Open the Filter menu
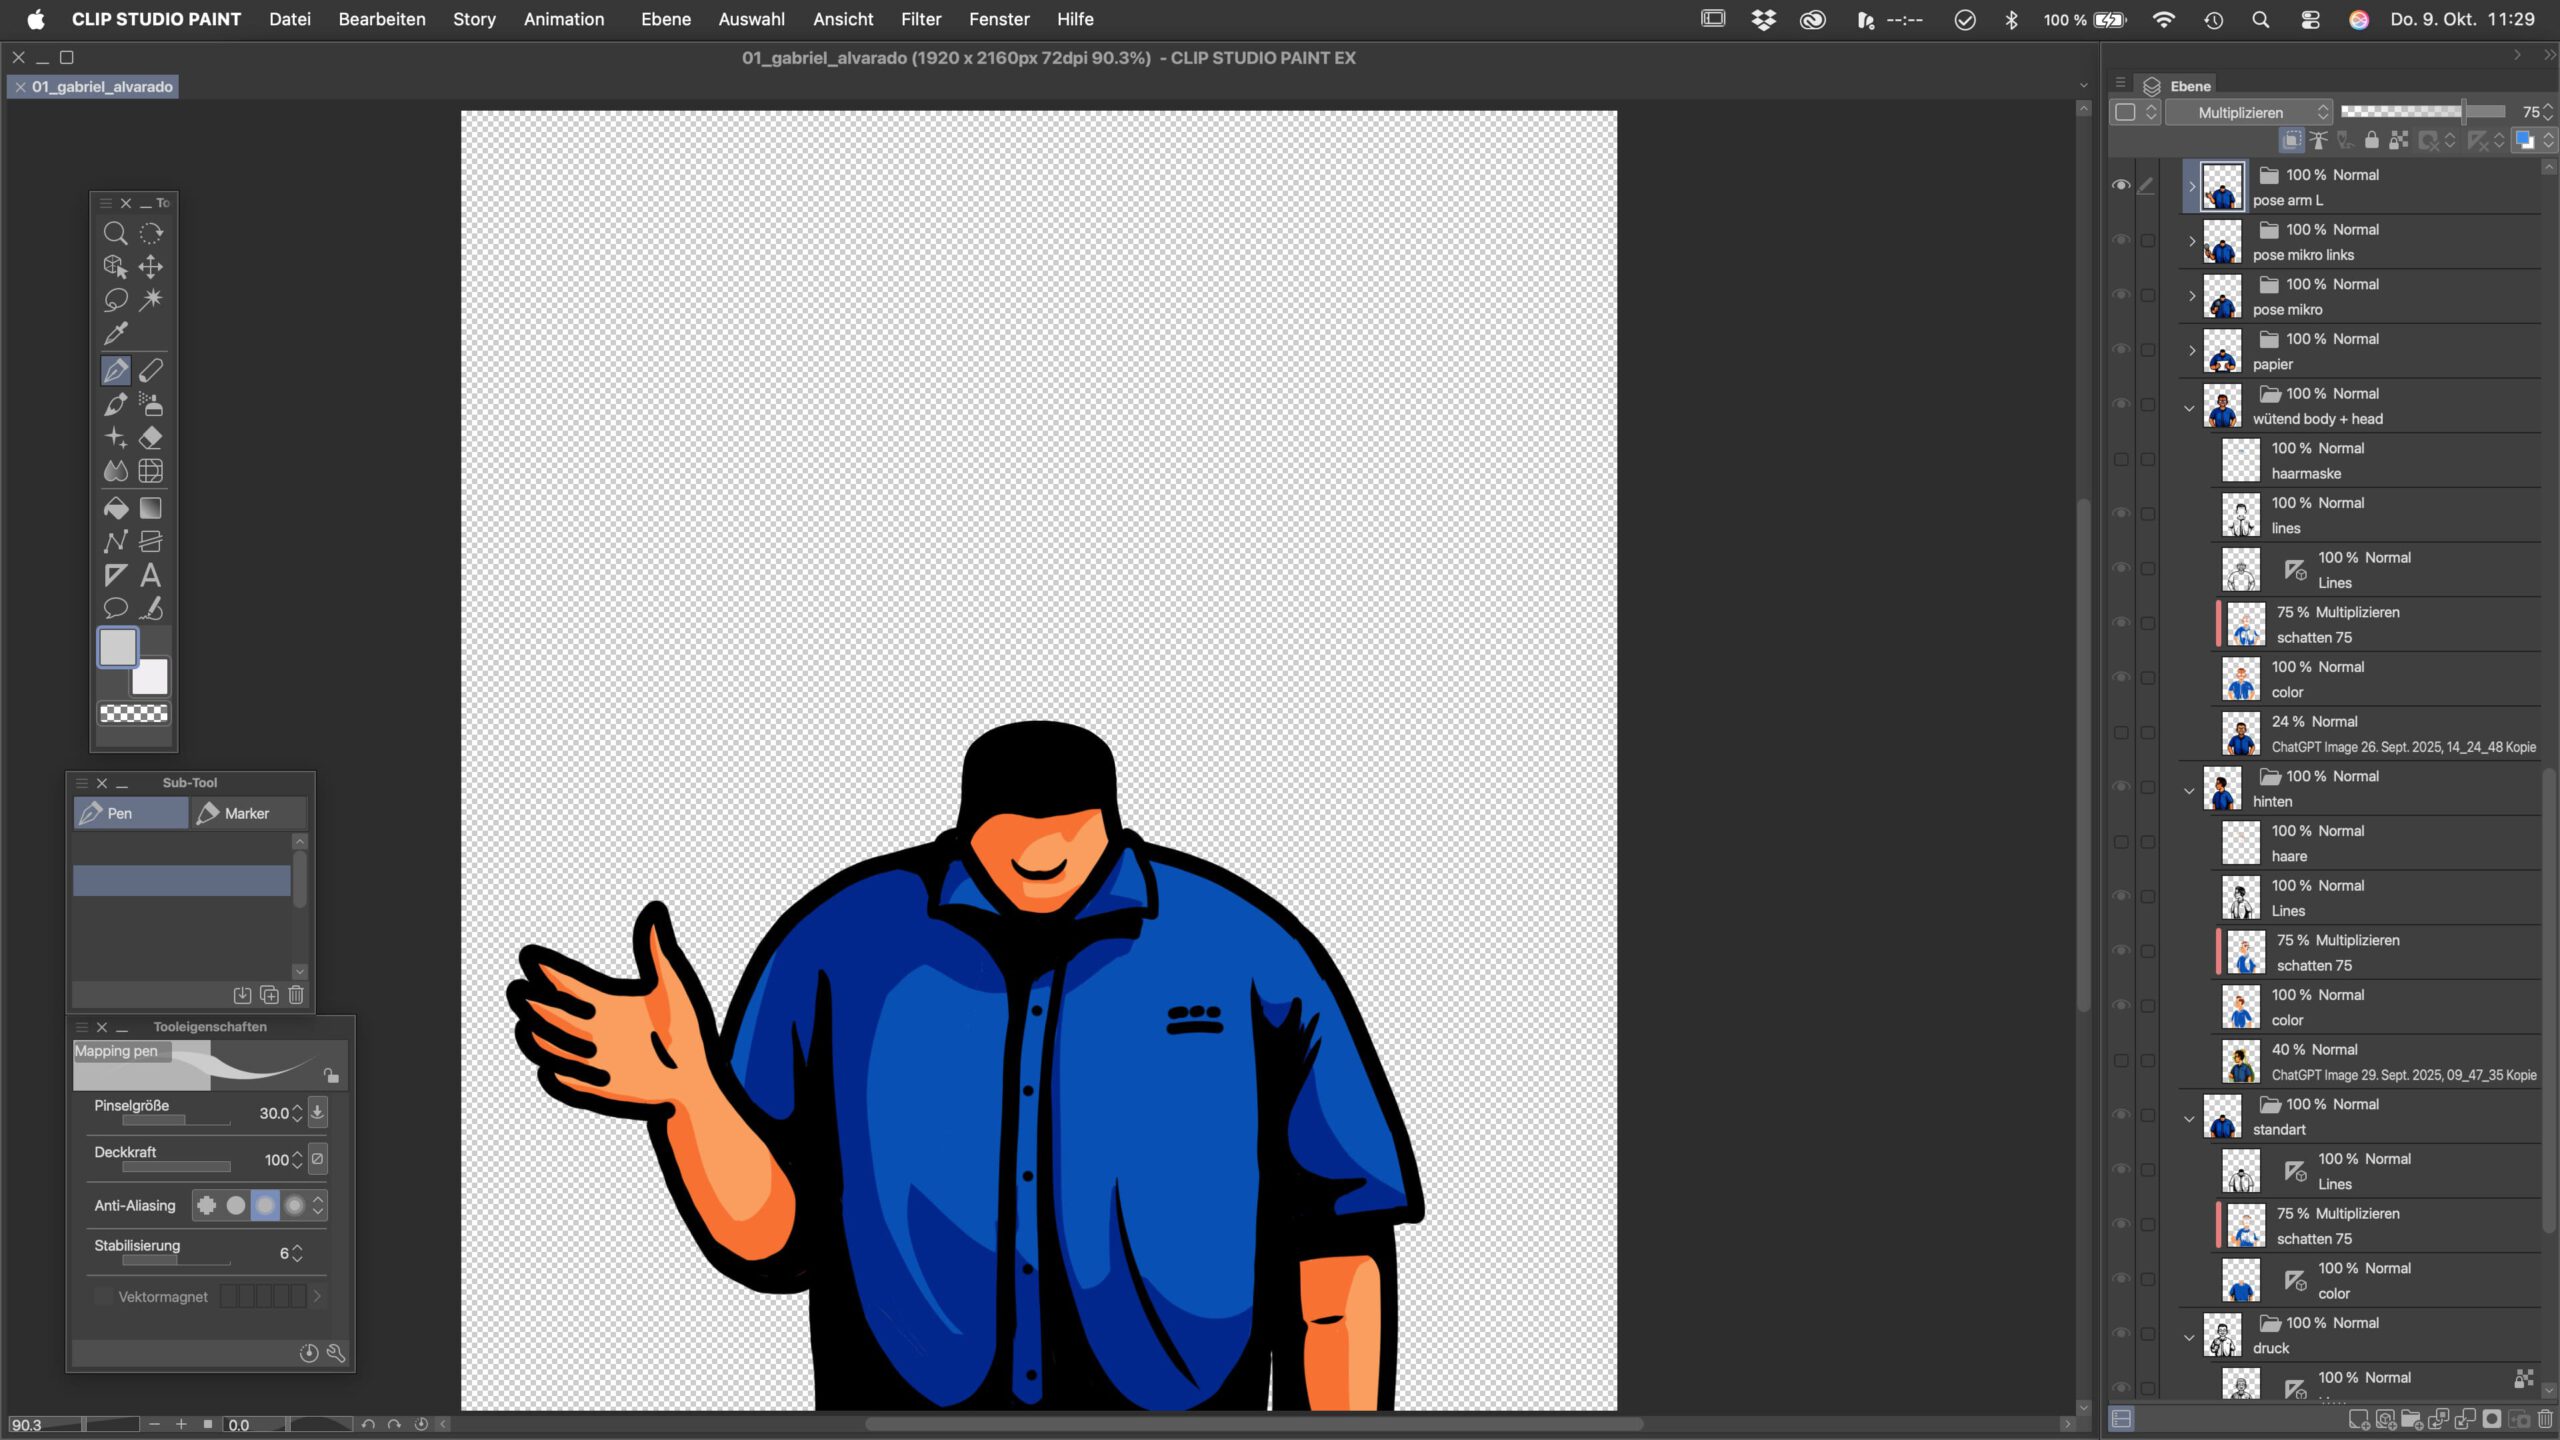 coord(920,19)
